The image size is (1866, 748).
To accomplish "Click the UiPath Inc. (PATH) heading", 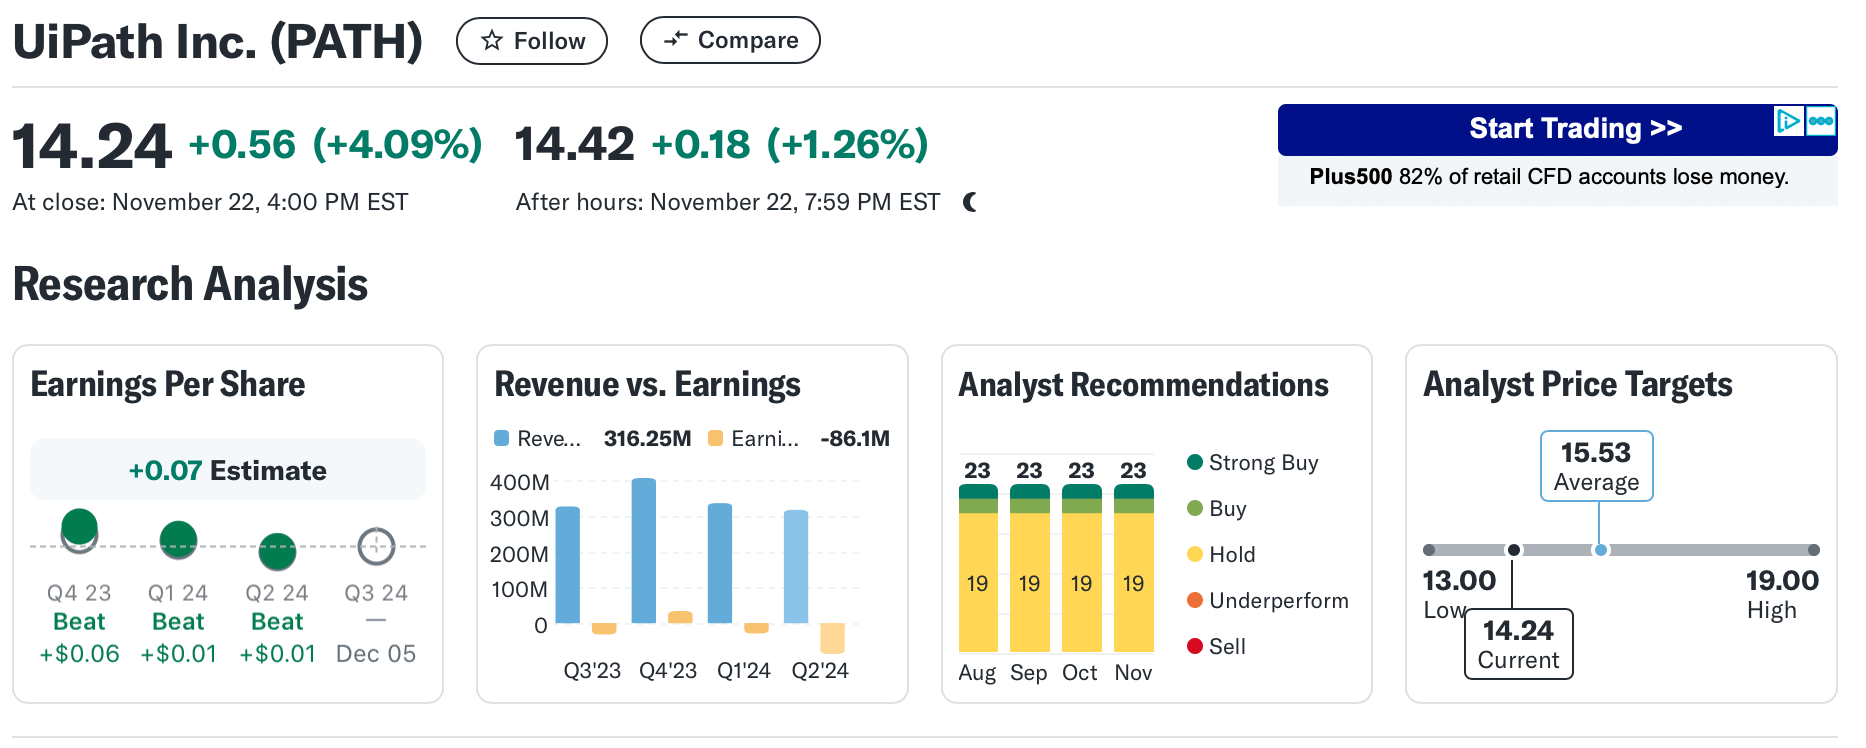I will click(218, 41).
